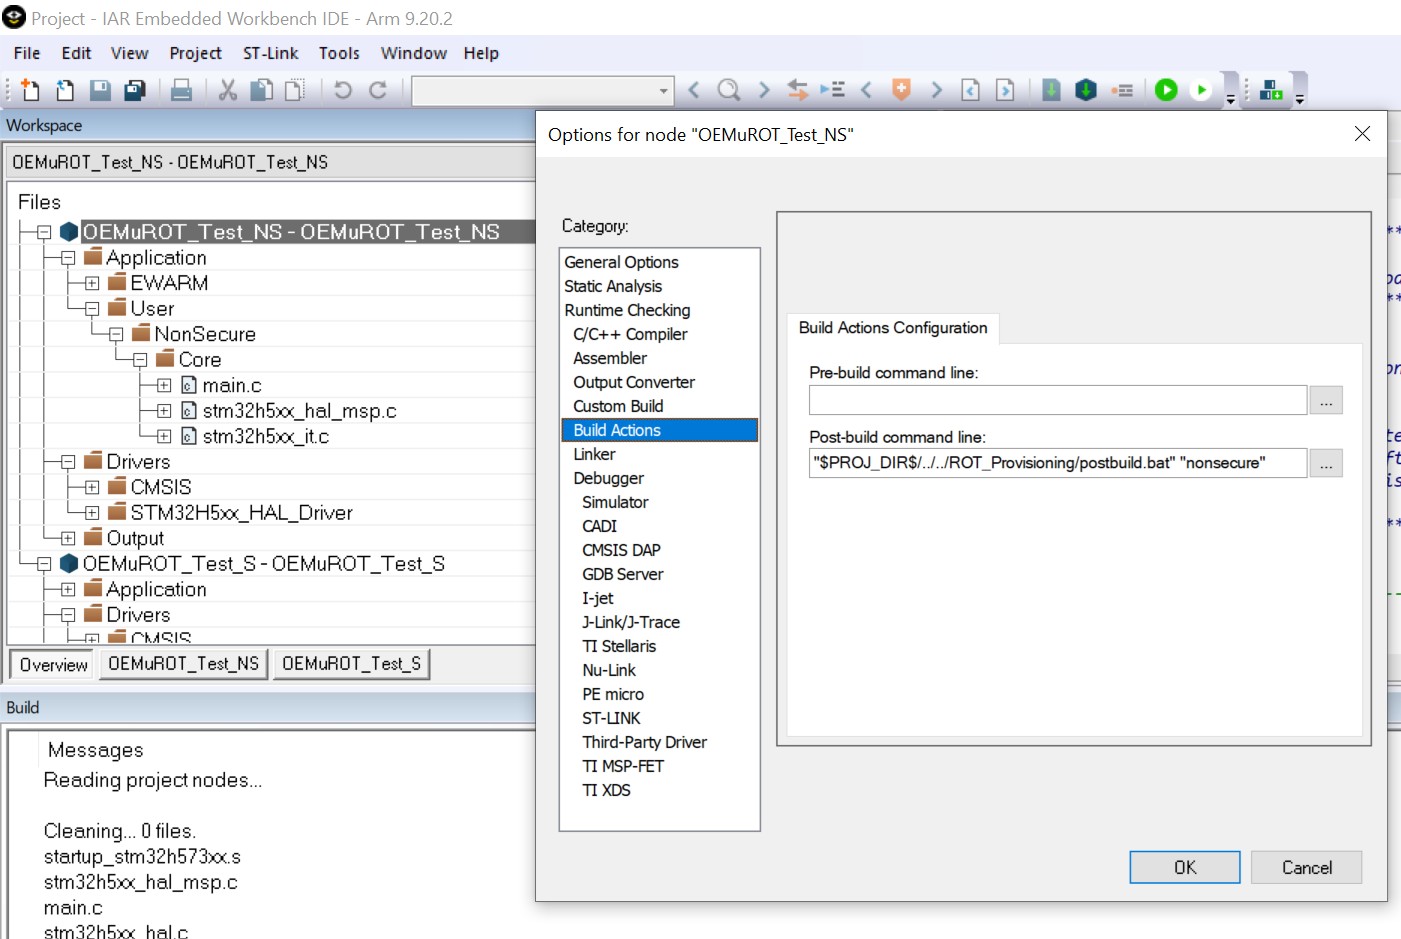The width and height of the screenshot is (1401, 939).
Task: Browse for the pre-build command line
Action: [1326, 400]
